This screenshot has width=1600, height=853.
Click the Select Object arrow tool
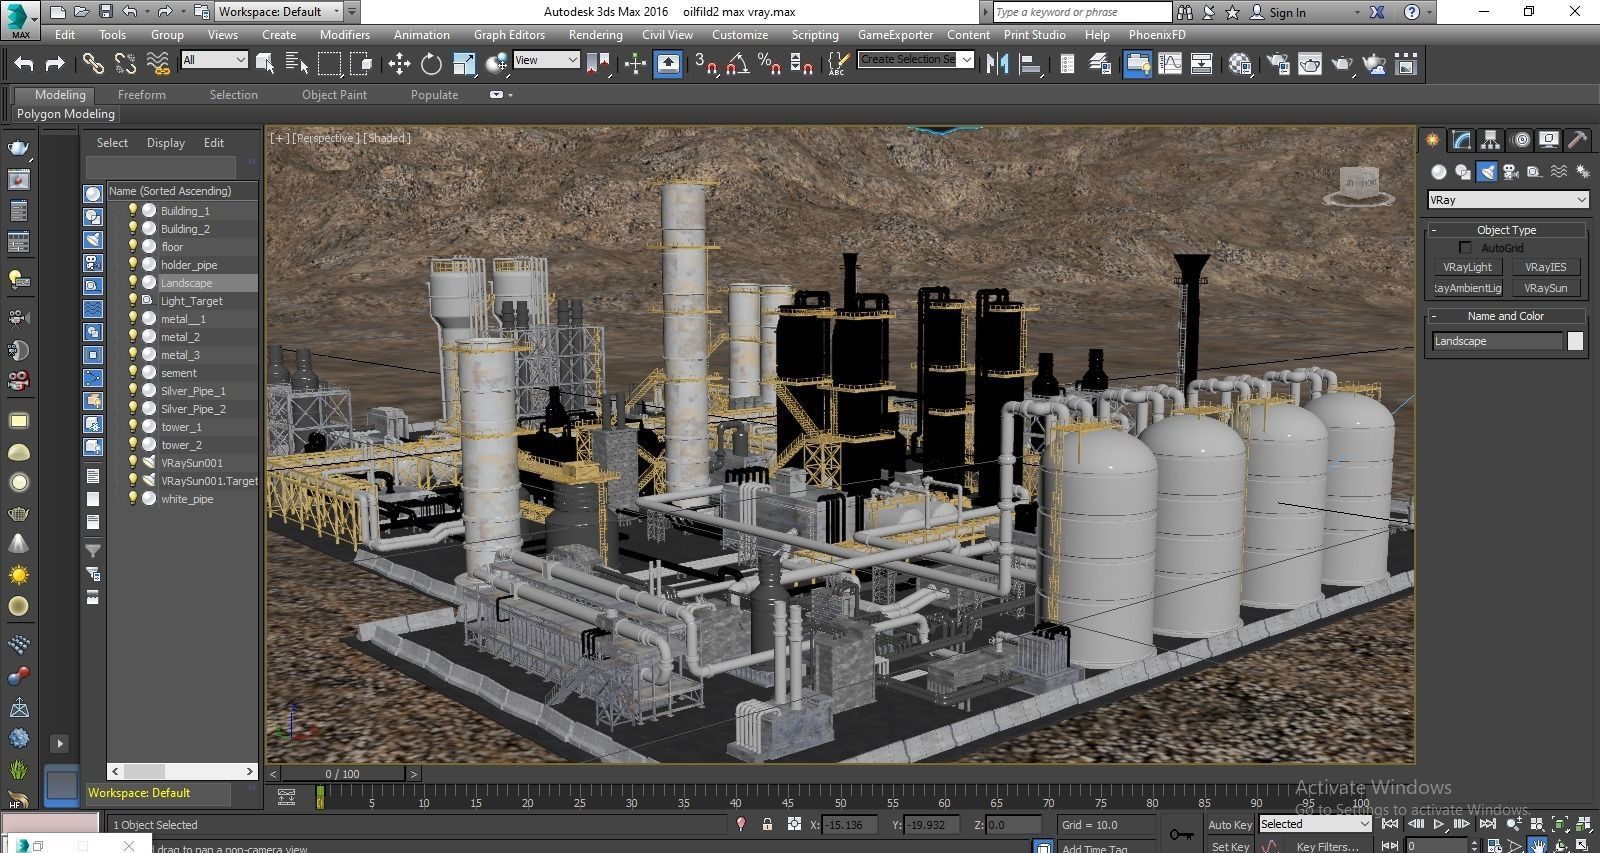pos(265,64)
